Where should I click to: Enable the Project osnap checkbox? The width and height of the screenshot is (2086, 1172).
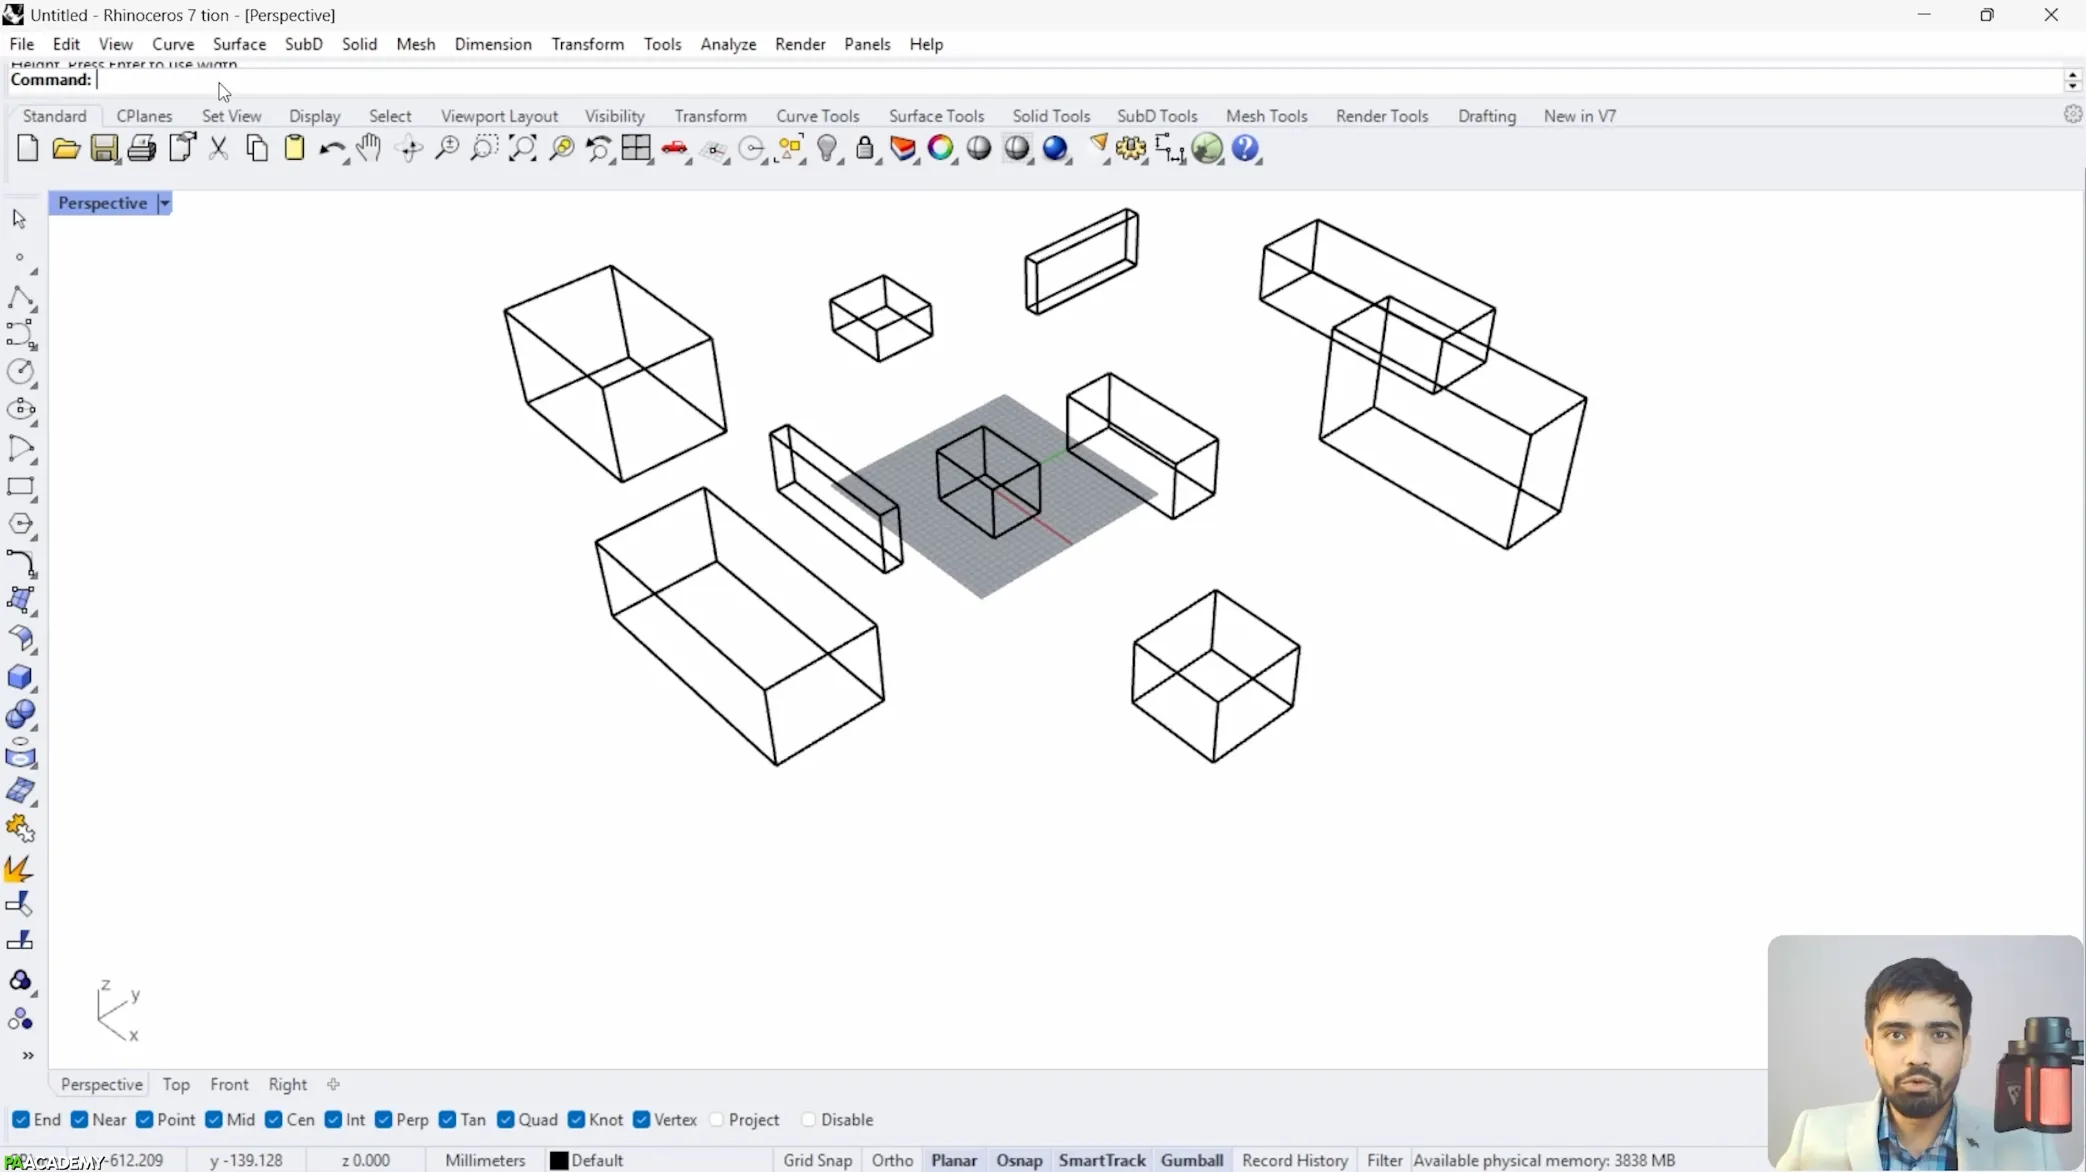(x=717, y=1119)
